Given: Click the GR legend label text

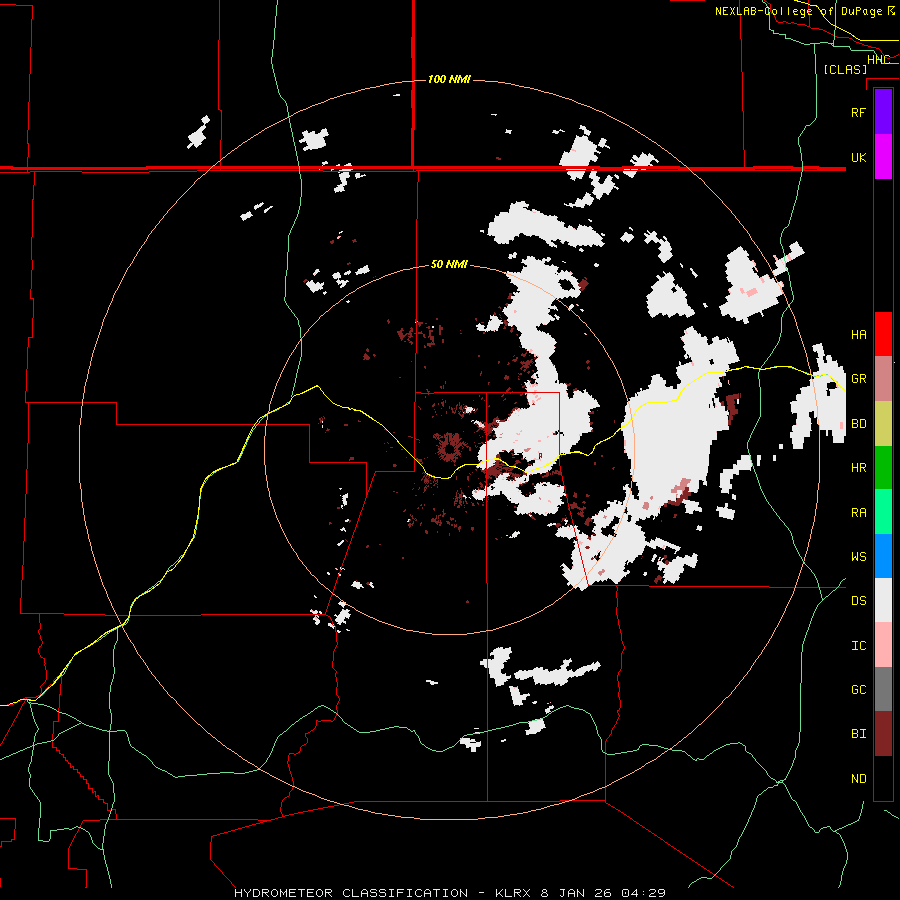Looking at the screenshot, I should [x=858, y=379].
